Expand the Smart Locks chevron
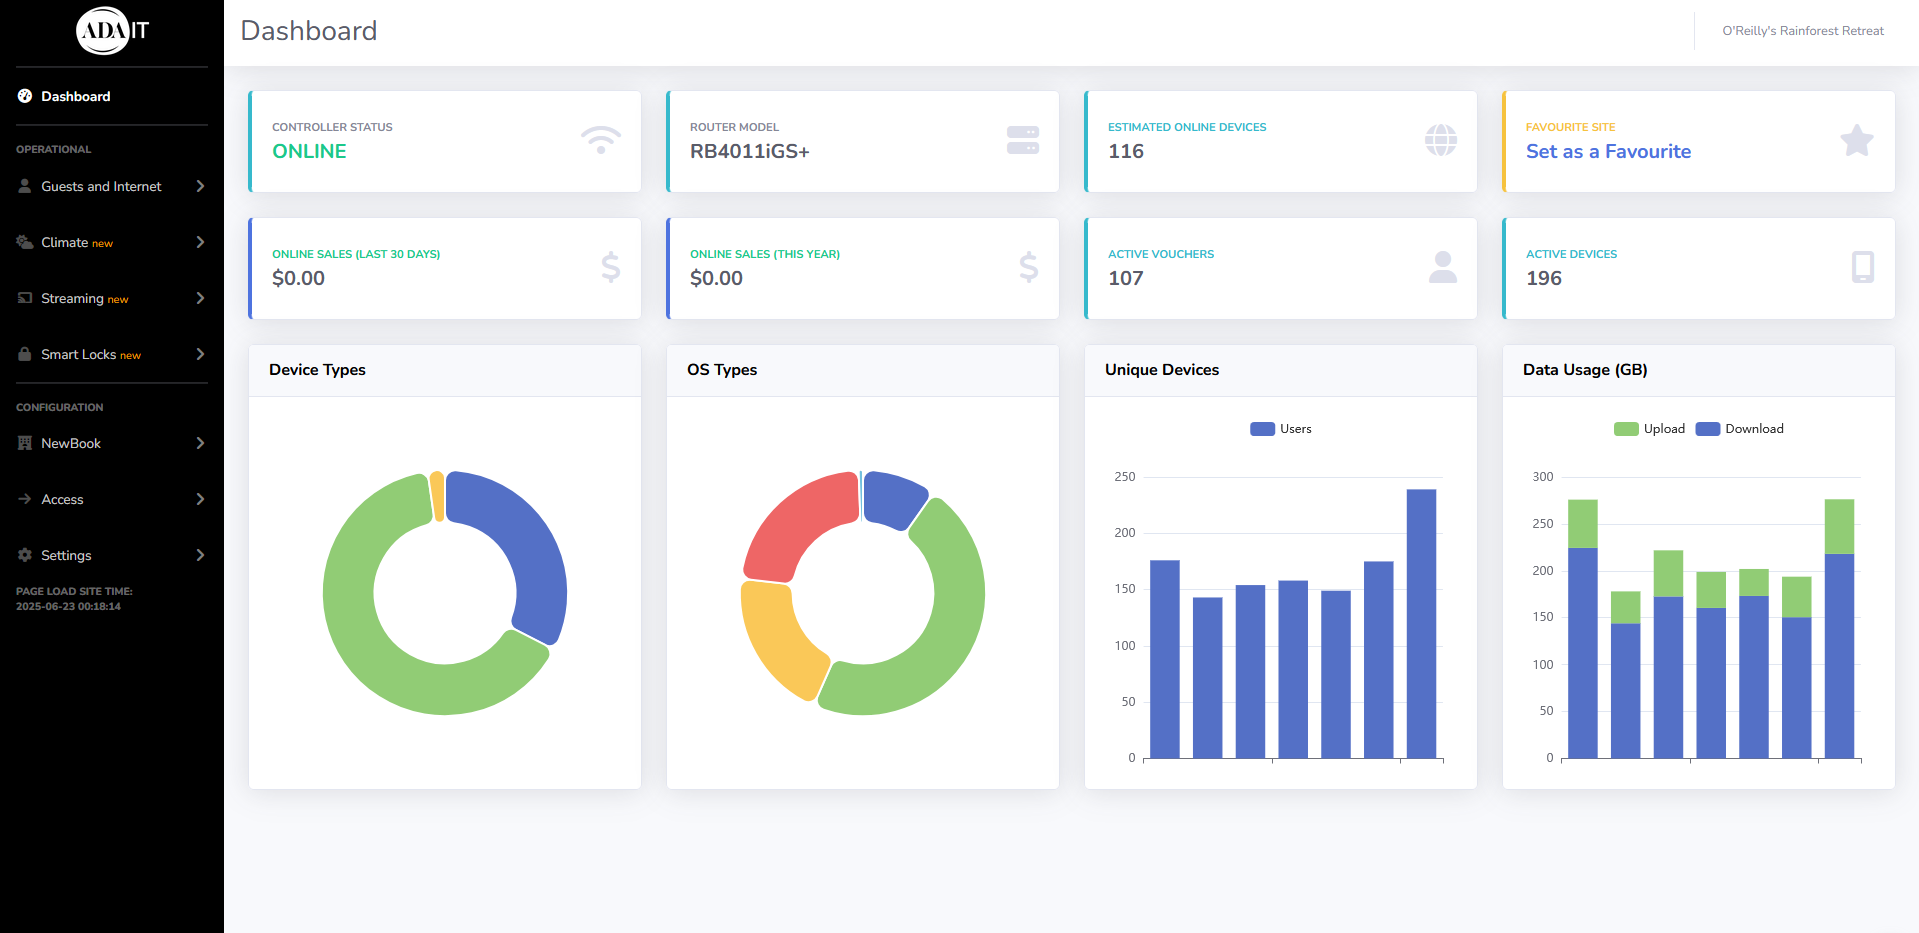 tap(200, 354)
